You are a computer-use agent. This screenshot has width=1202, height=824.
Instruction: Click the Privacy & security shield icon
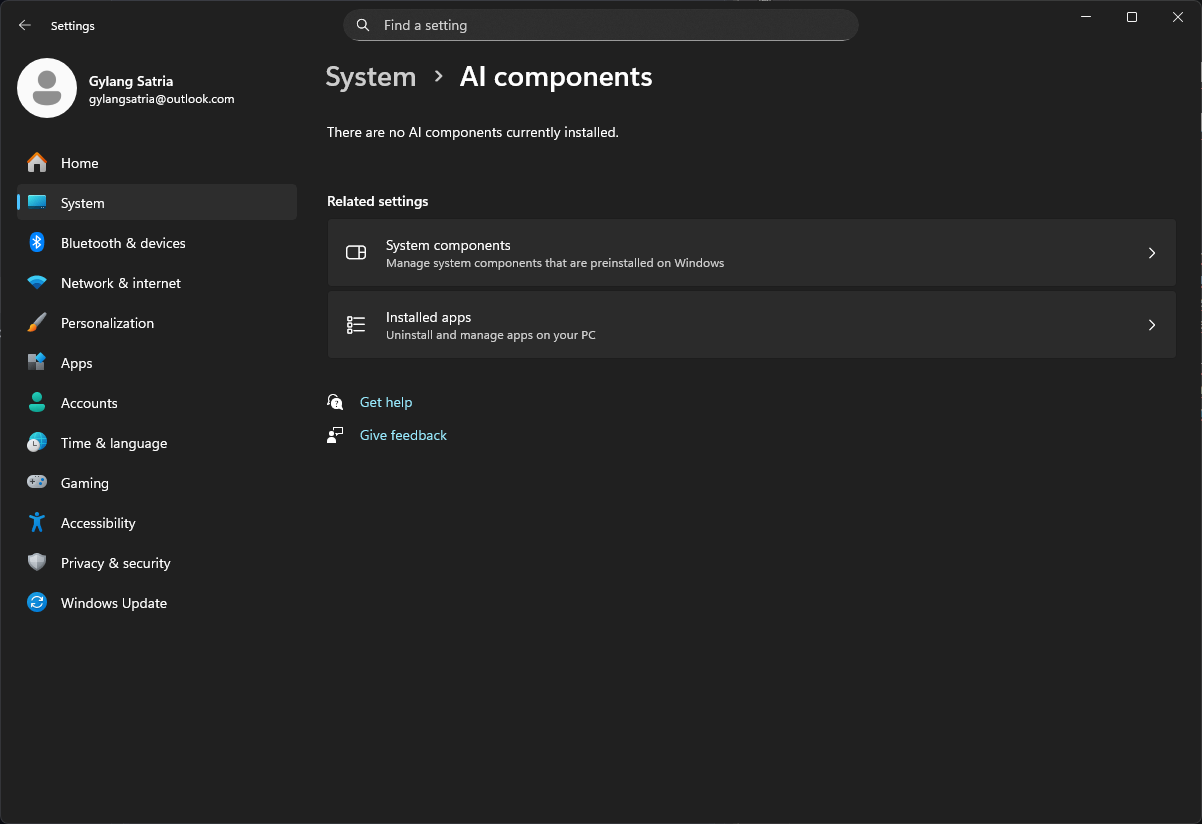coord(37,563)
